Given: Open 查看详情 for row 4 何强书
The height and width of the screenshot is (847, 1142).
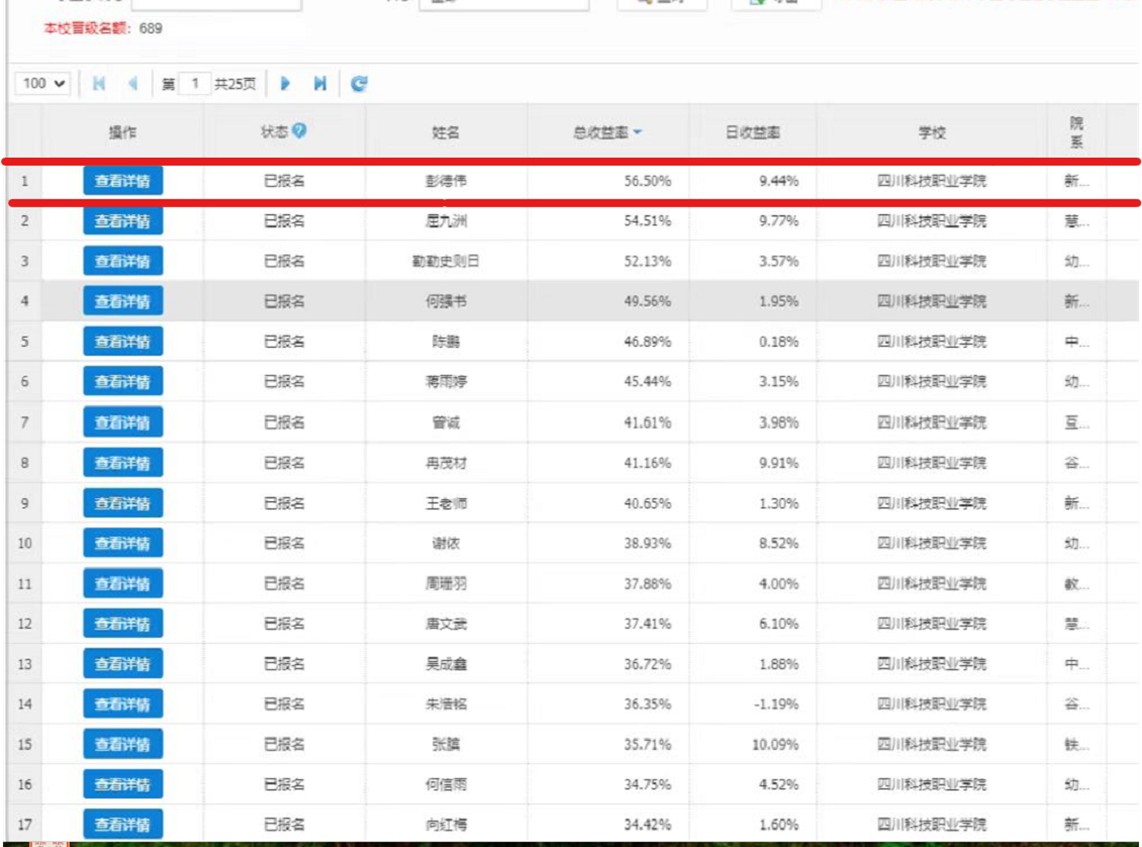Looking at the screenshot, I should click(123, 302).
